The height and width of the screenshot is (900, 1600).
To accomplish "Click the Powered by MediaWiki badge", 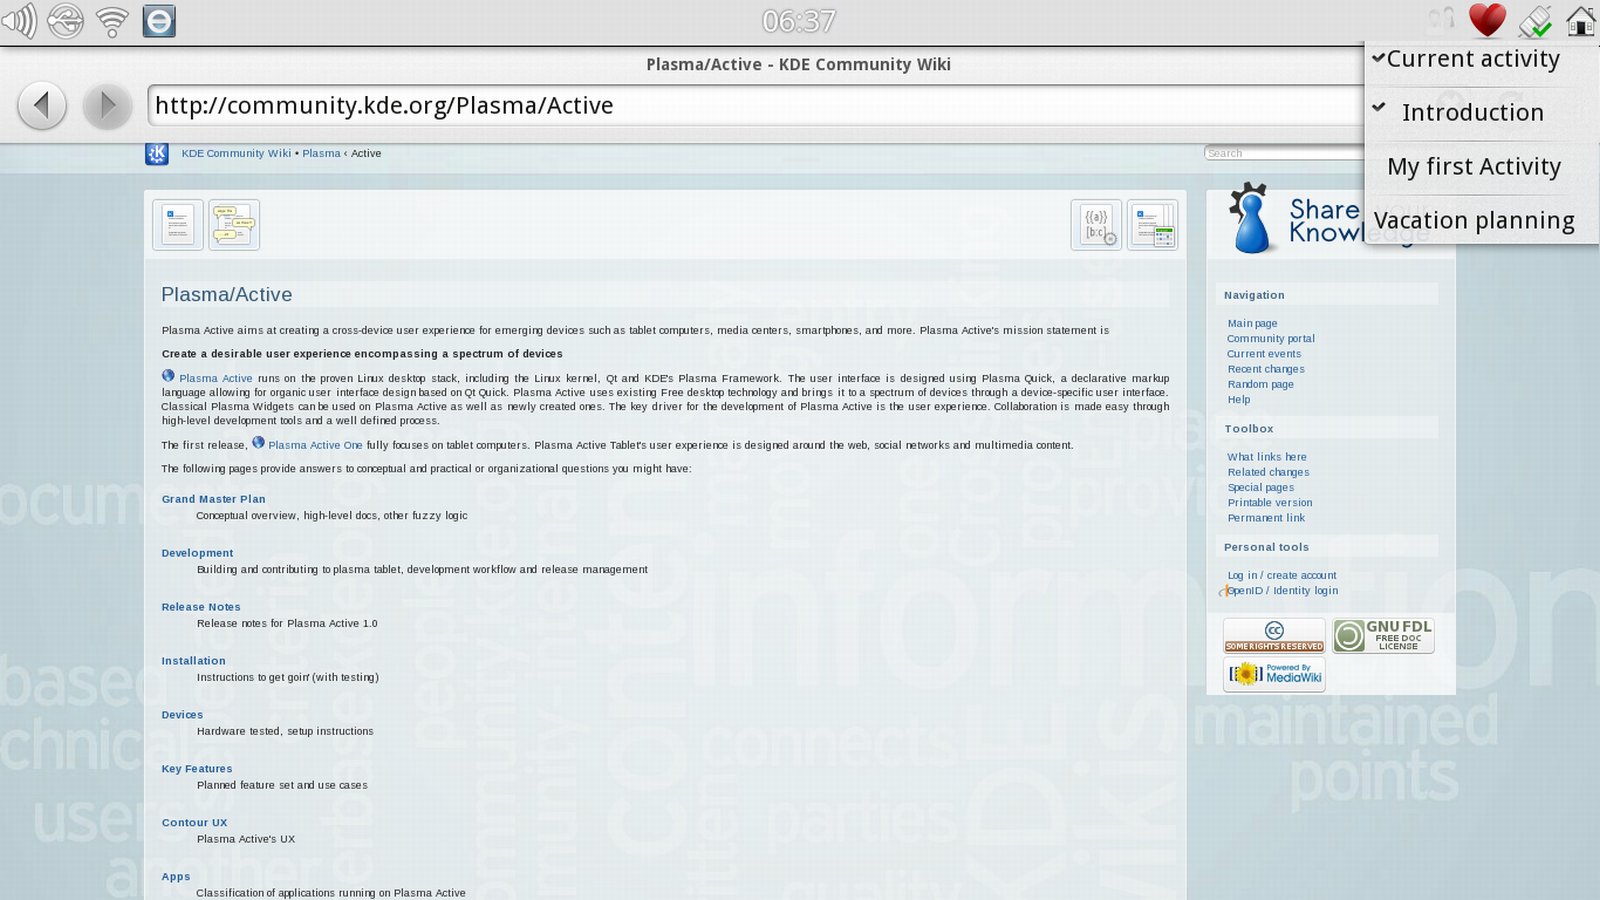I will [1274, 674].
